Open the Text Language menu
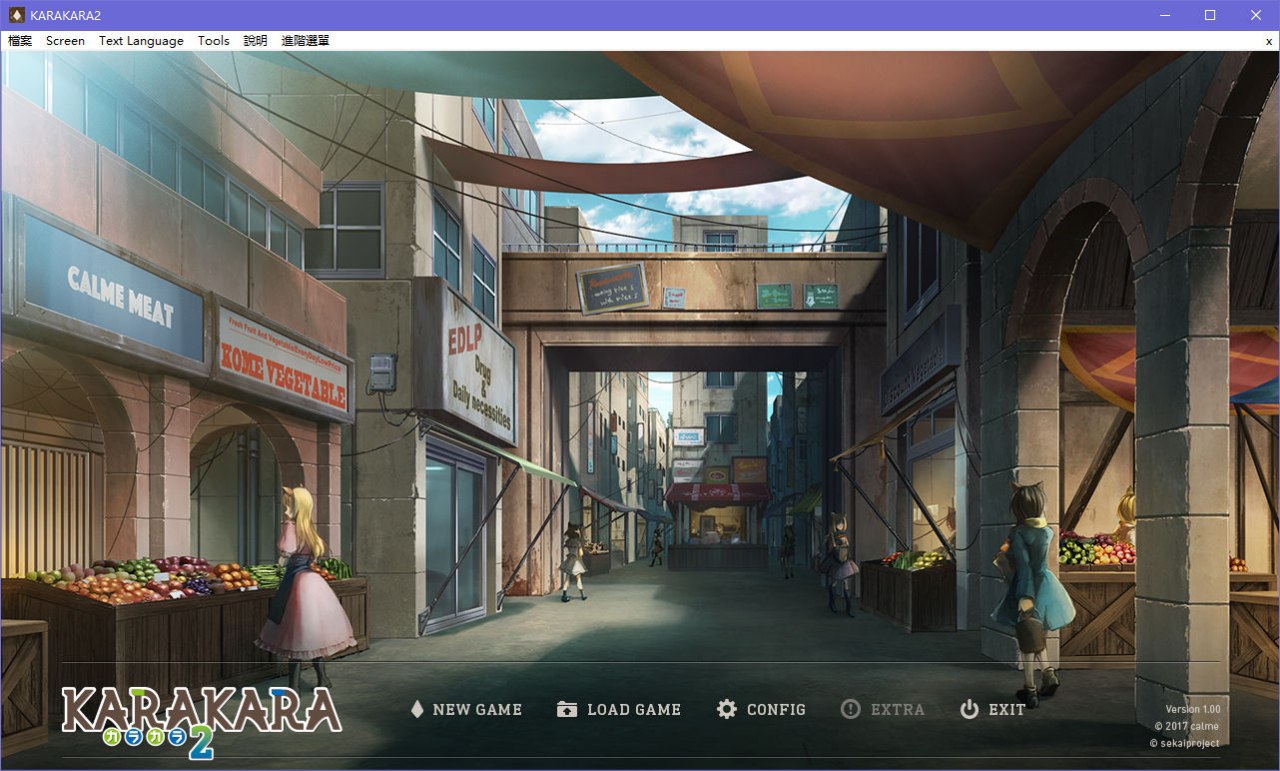This screenshot has width=1280, height=771. pyautogui.click(x=140, y=41)
